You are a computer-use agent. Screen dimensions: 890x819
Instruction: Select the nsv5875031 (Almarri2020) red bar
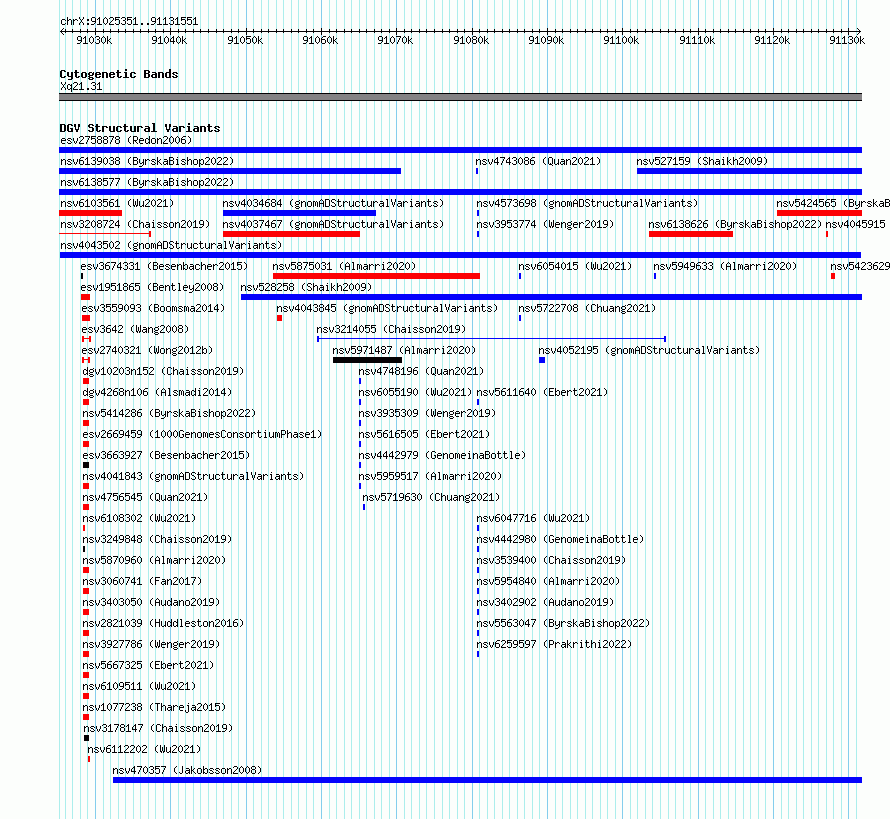coord(376,276)
